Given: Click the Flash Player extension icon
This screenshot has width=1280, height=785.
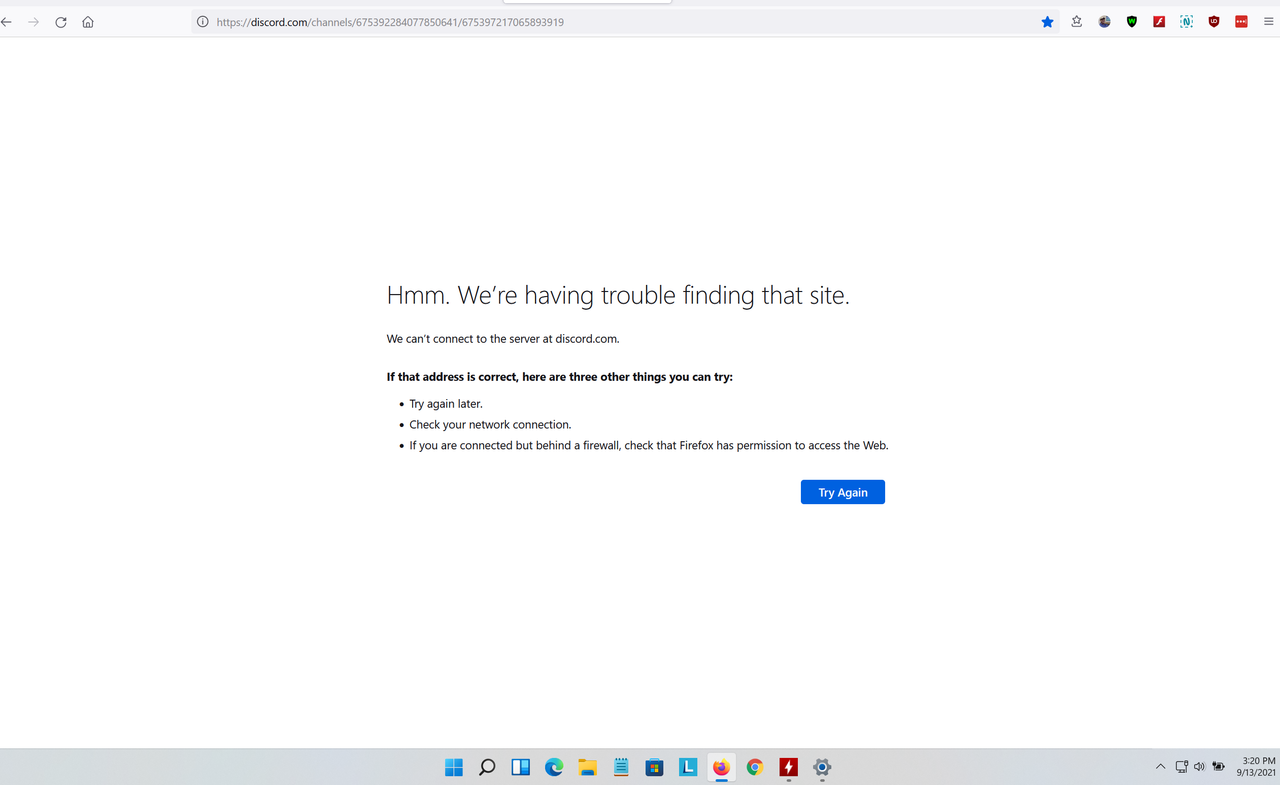Looking at the screenshot, I should click(x=1158, y=21).
